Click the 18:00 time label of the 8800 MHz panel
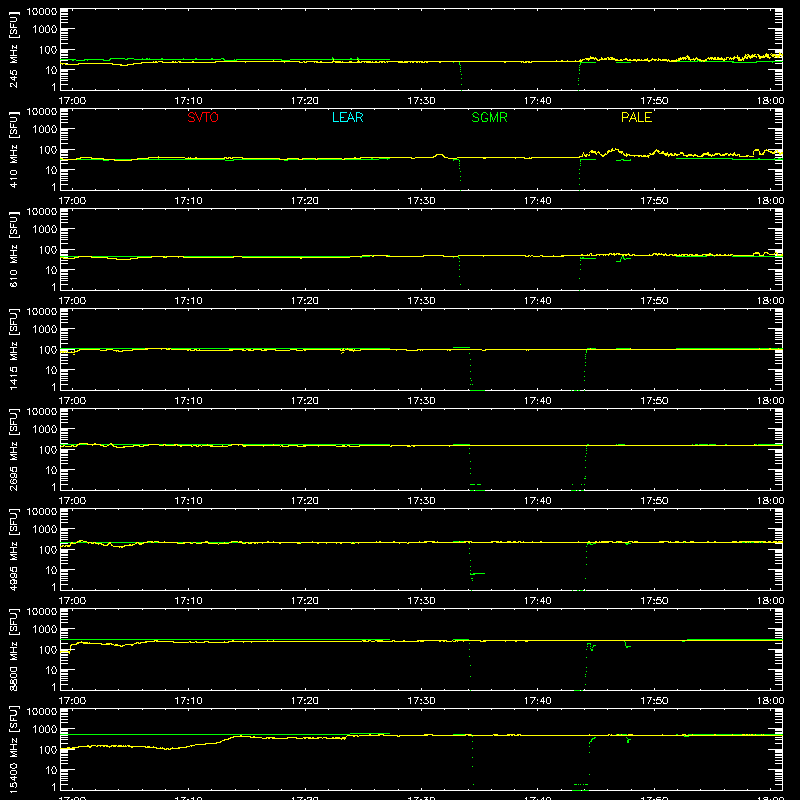Screen dimensions: 800x800 point(770,701)
